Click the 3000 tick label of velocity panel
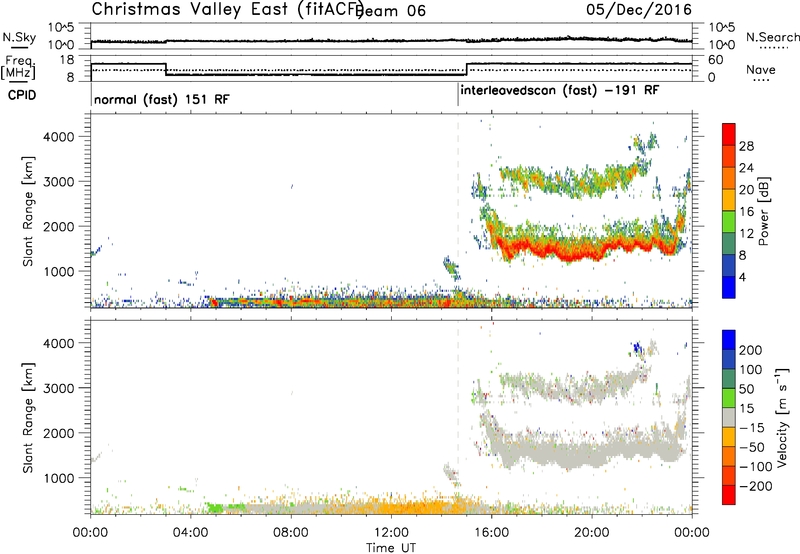Viewport: 800px width, 554px height. pos(58,388)
